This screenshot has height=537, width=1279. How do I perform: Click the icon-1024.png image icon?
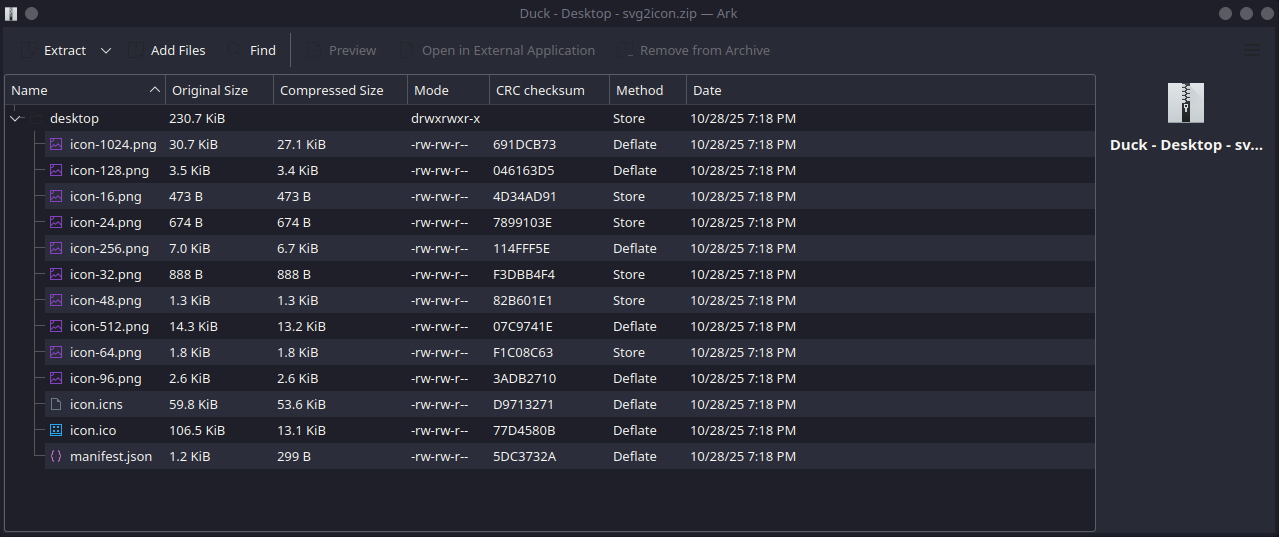(56, 144)
